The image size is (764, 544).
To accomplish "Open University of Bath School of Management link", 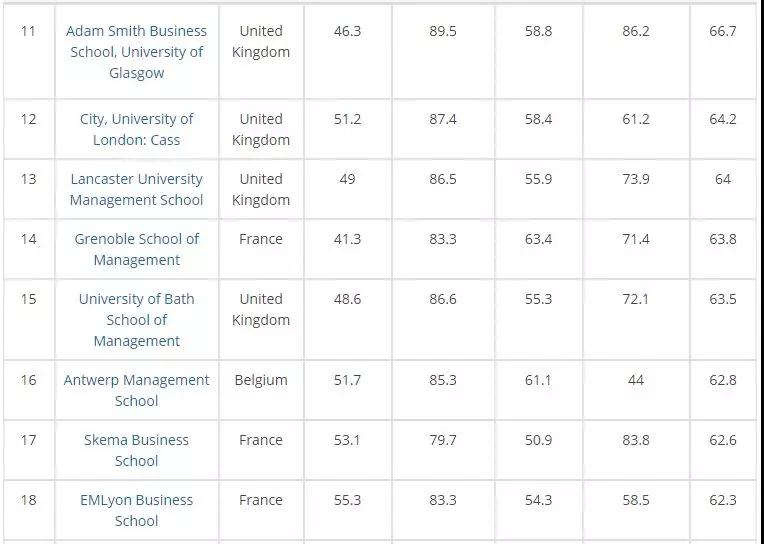I will 136,320.
